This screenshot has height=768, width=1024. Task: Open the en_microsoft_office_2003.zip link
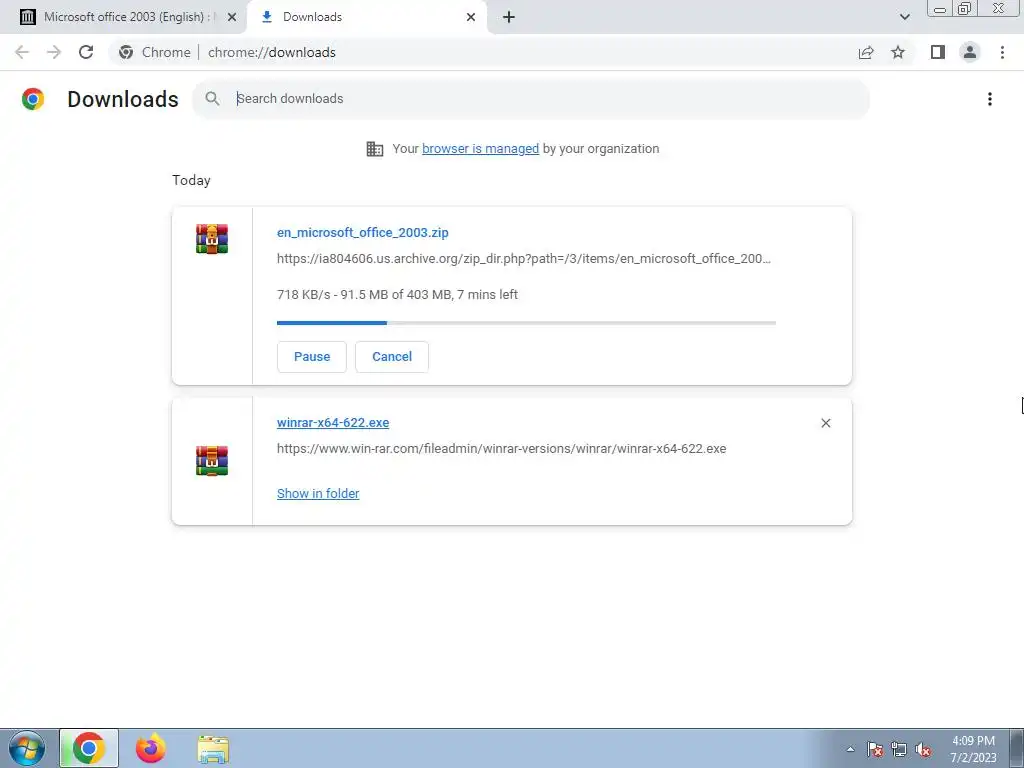362,232
